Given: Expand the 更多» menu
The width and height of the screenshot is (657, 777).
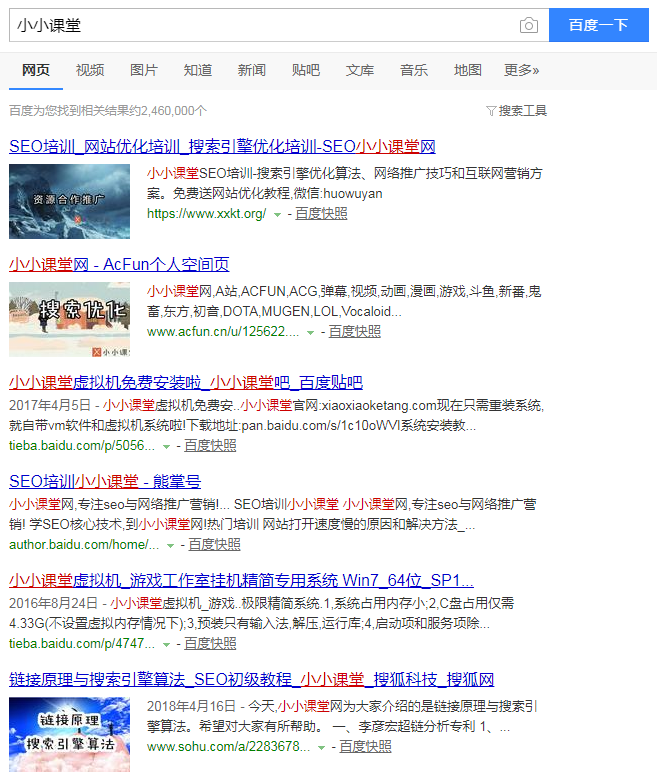Looking at the screenshot, I should [521, 70].
